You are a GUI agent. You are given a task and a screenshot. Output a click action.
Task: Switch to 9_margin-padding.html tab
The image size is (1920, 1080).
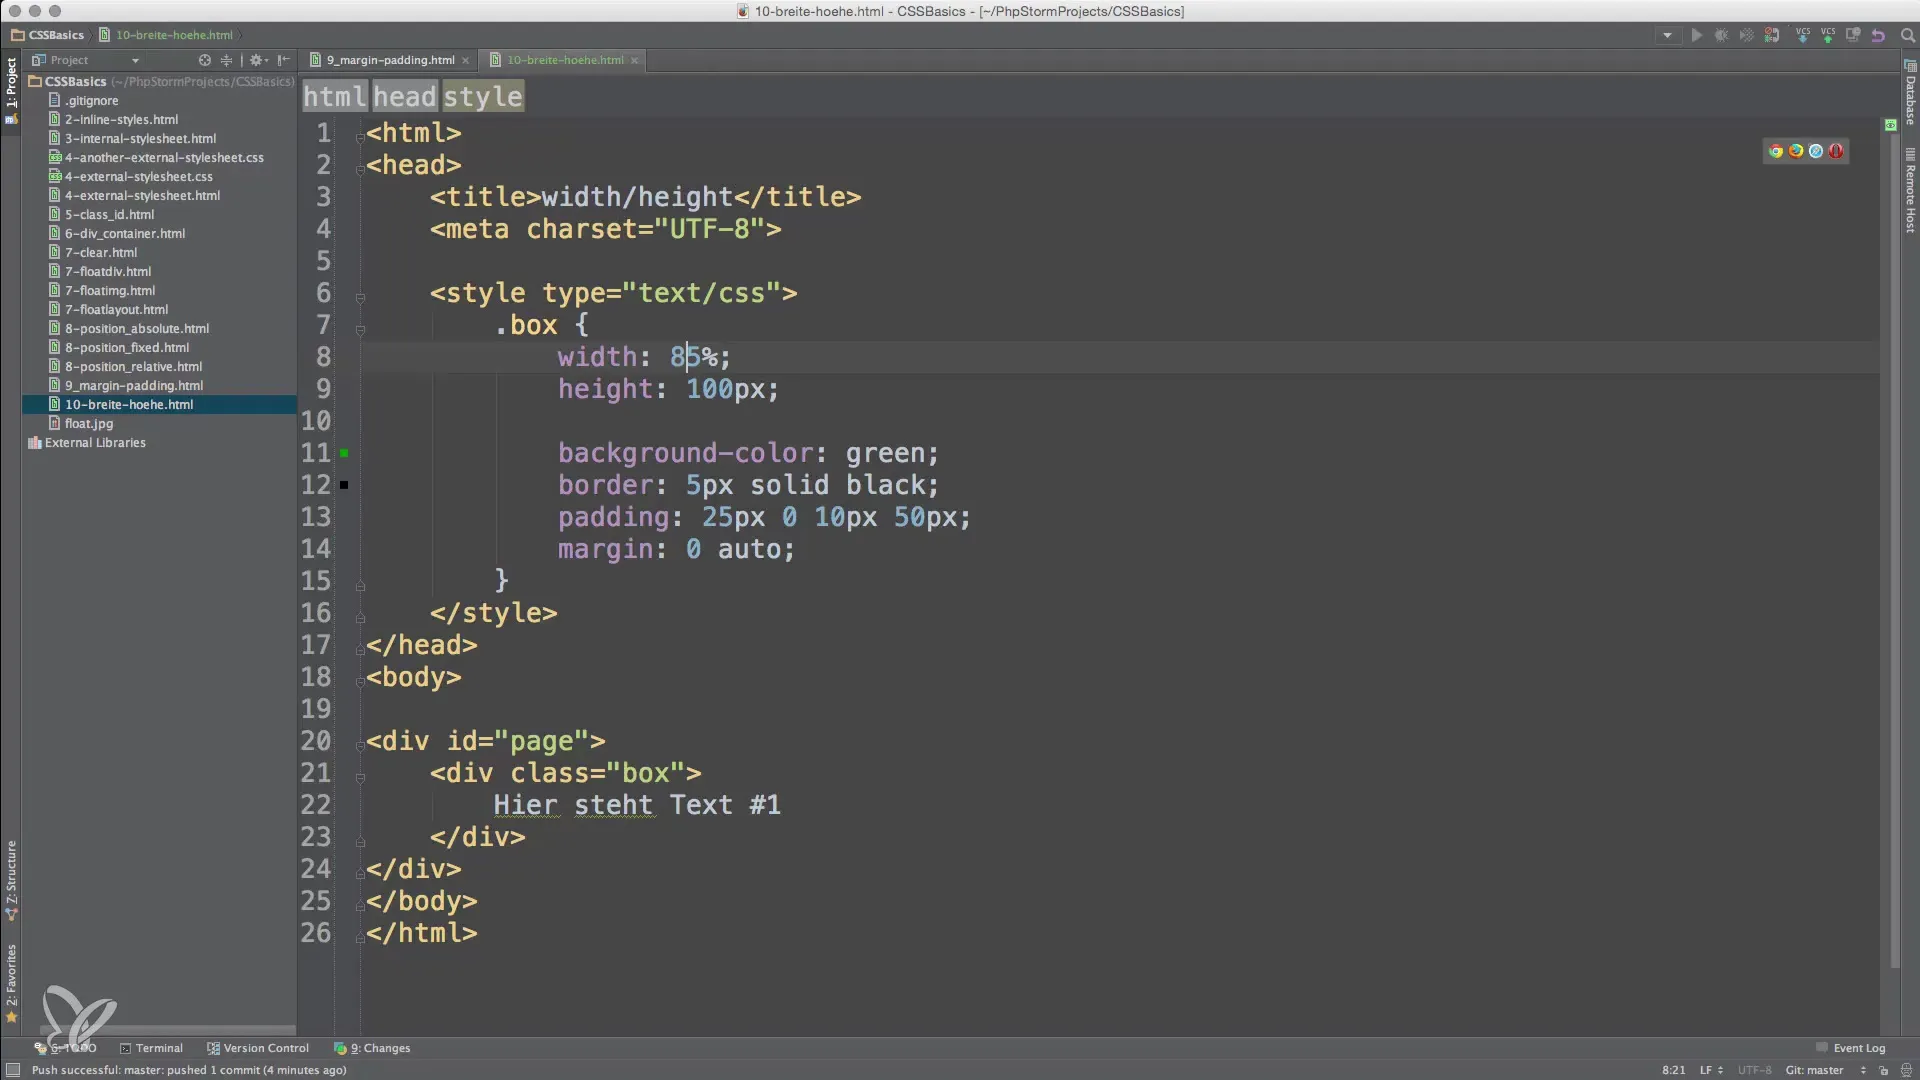pyautogui.click(x=390, y=60)
